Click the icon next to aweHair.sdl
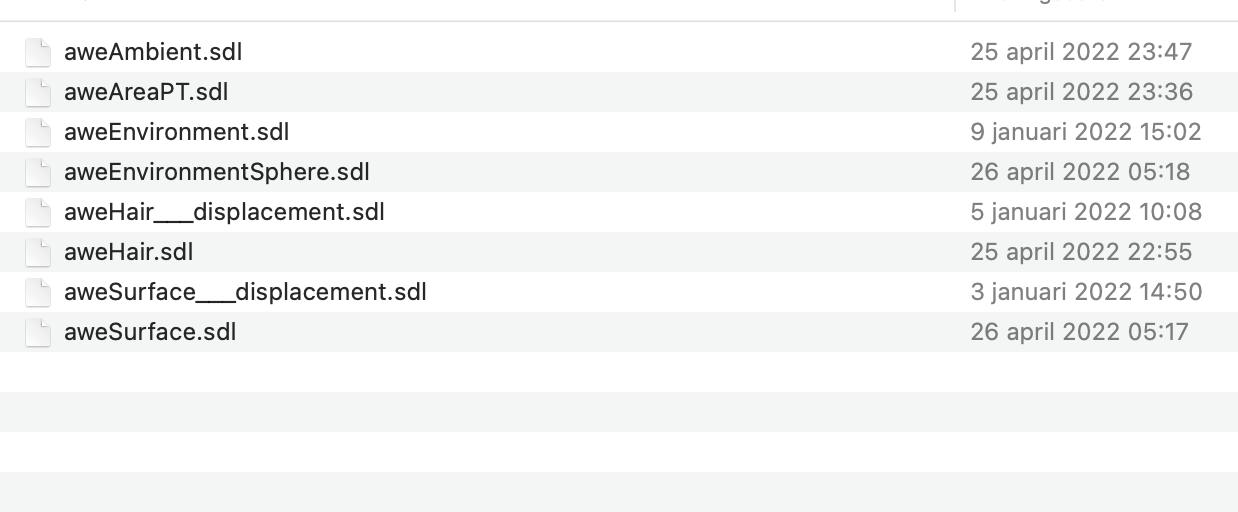This screenshot has height=512, width=1238. click(38, 252)
